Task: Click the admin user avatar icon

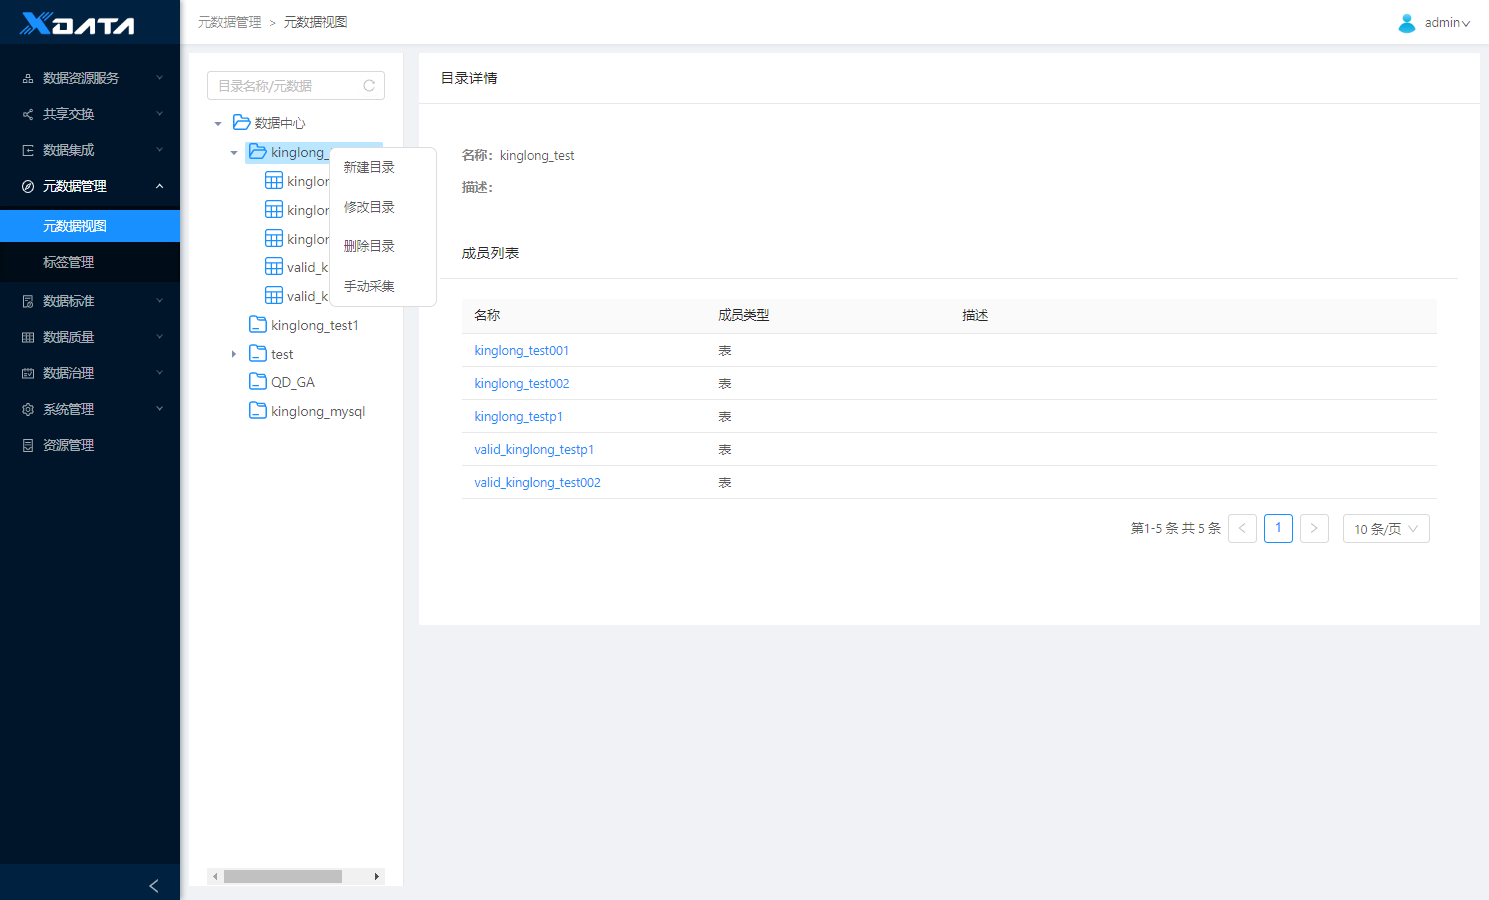Action: point(1406,23)
